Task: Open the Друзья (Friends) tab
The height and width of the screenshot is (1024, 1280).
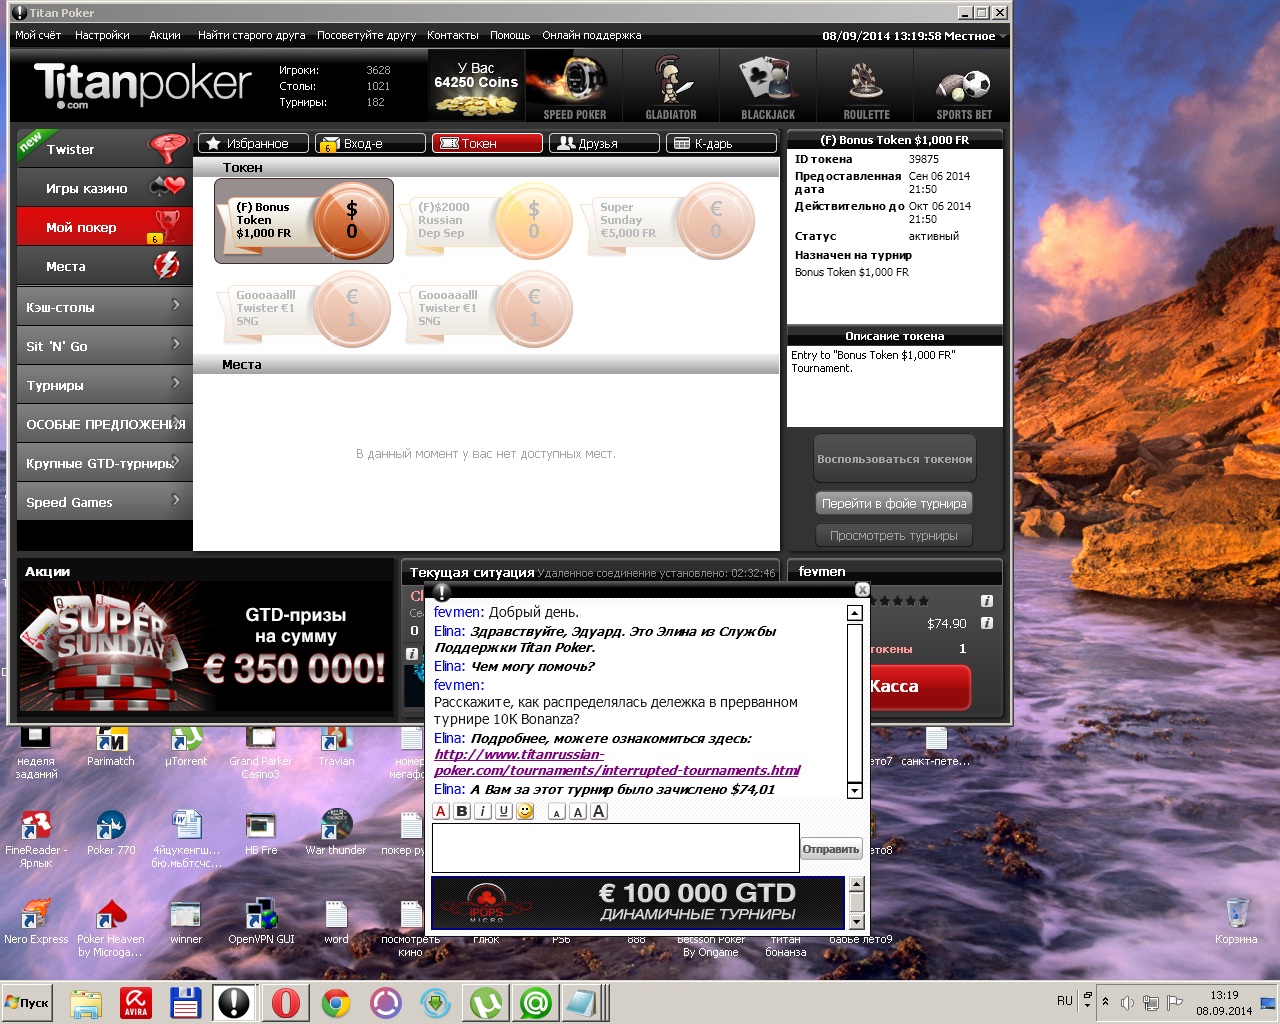Action: click(x=604, y=143)
